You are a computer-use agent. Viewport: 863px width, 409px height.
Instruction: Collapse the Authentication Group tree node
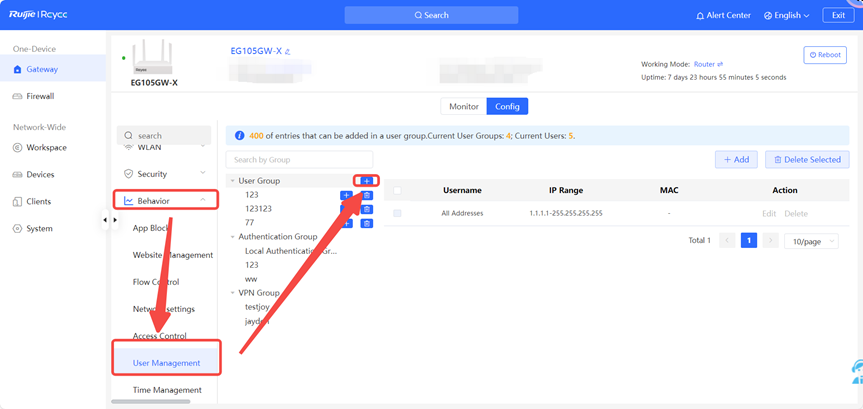click(x=233, y=237)
